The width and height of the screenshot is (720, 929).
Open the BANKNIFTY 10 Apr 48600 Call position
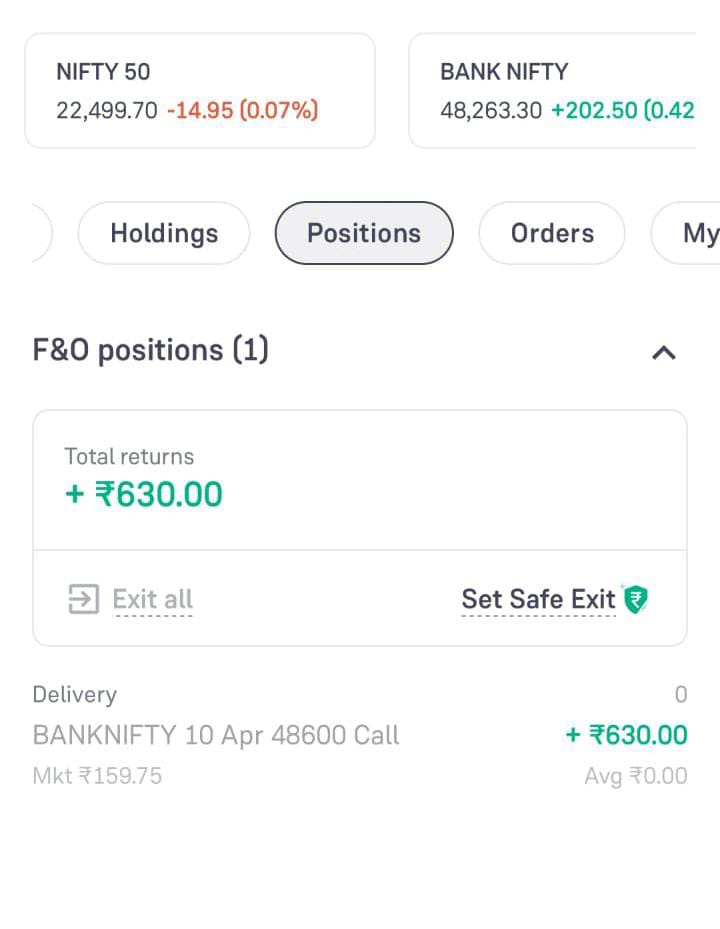point(216,736)
